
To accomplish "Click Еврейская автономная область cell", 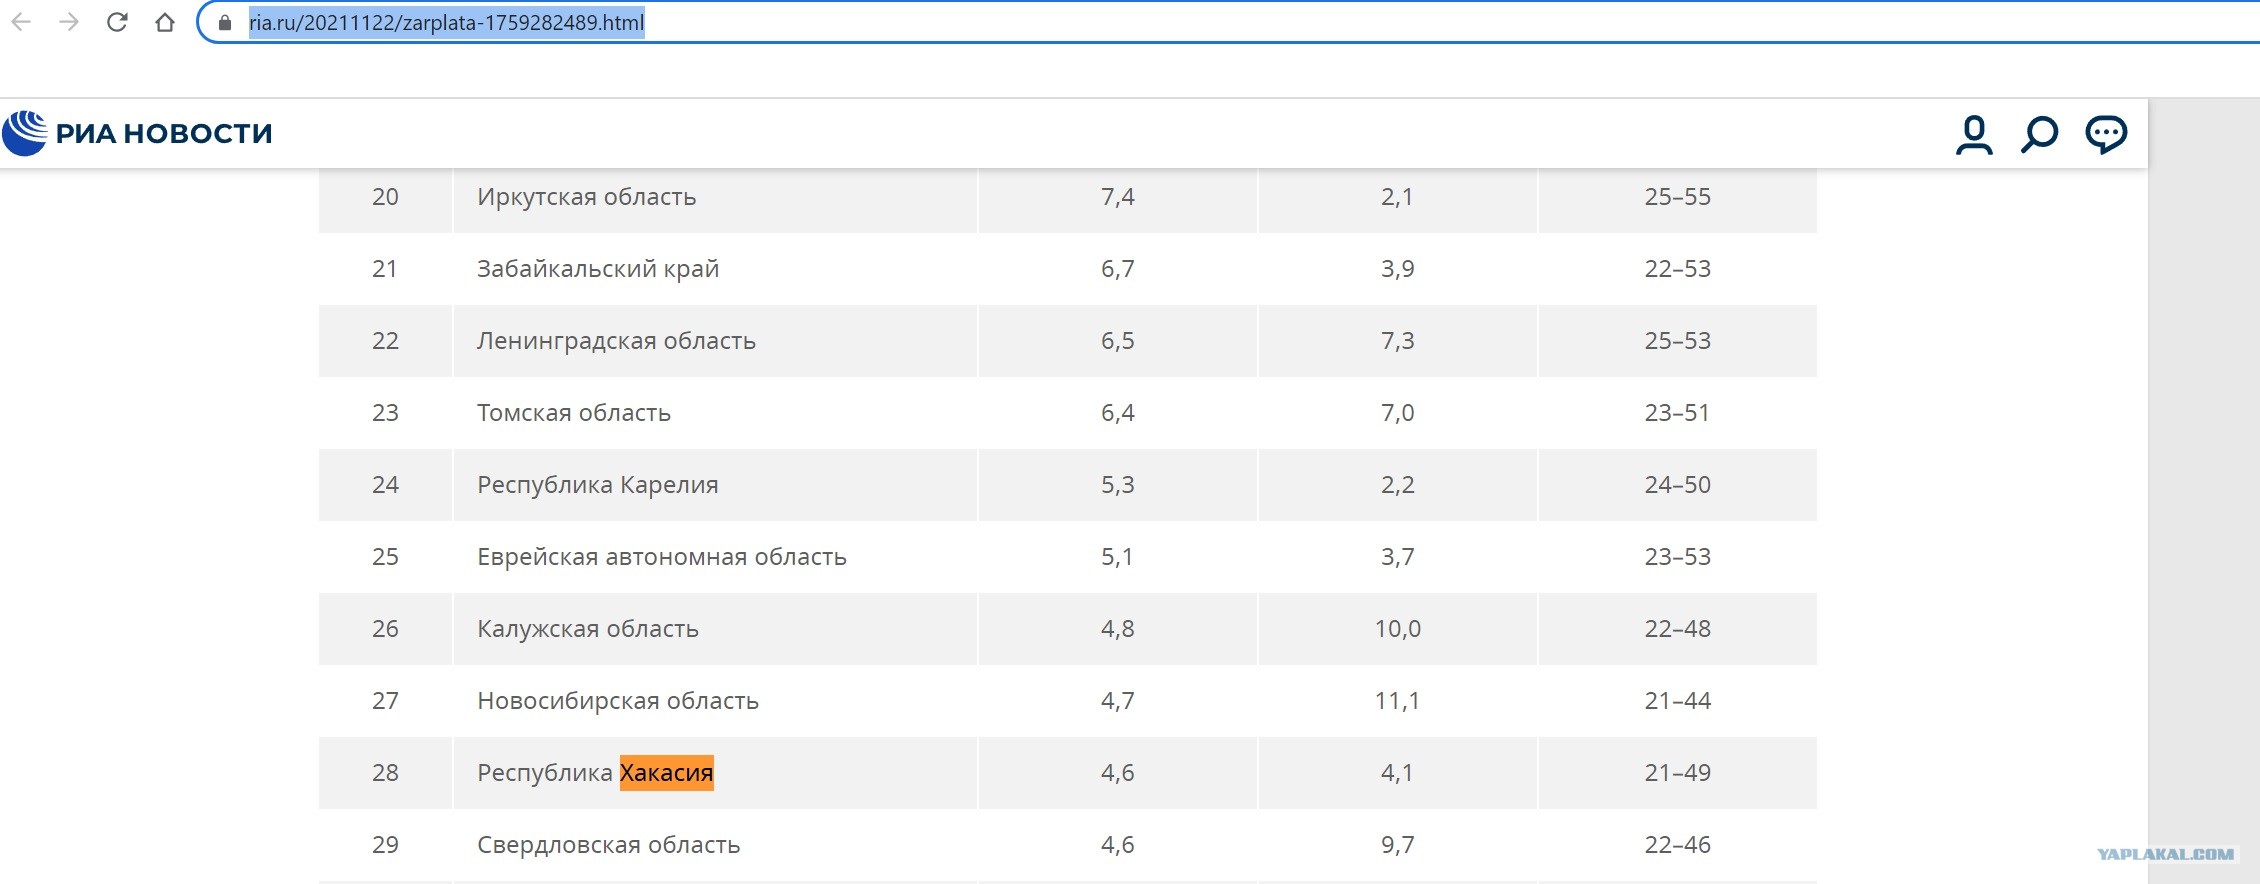I will tap(716, 557).
